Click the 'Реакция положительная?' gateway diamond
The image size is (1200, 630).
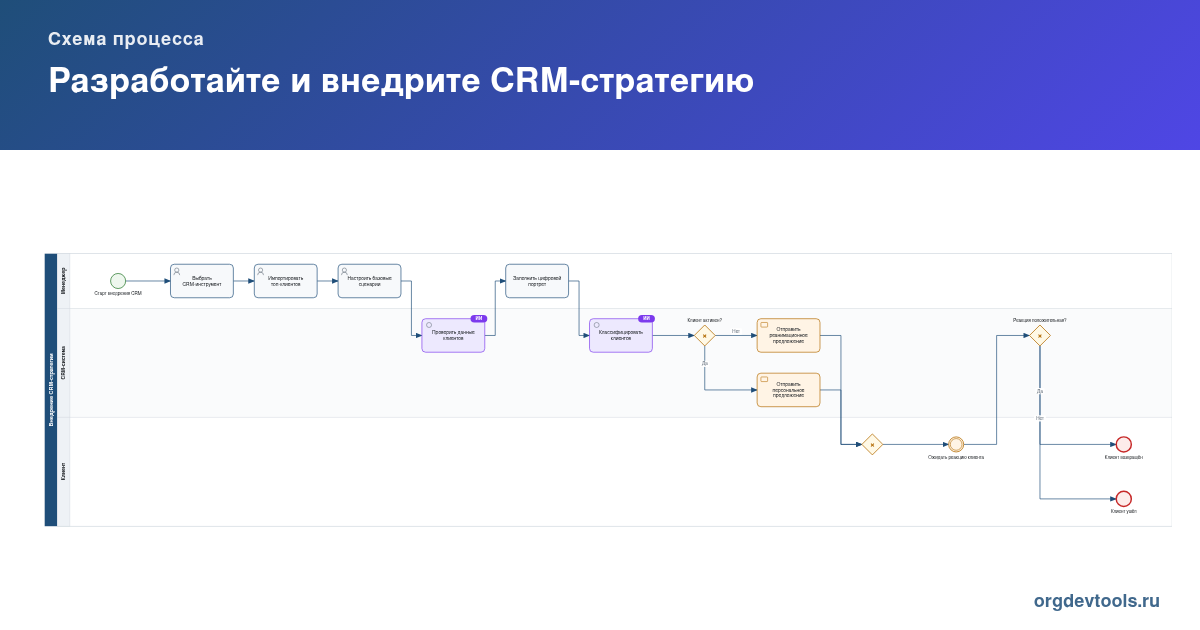click(x=1040, y=335)
